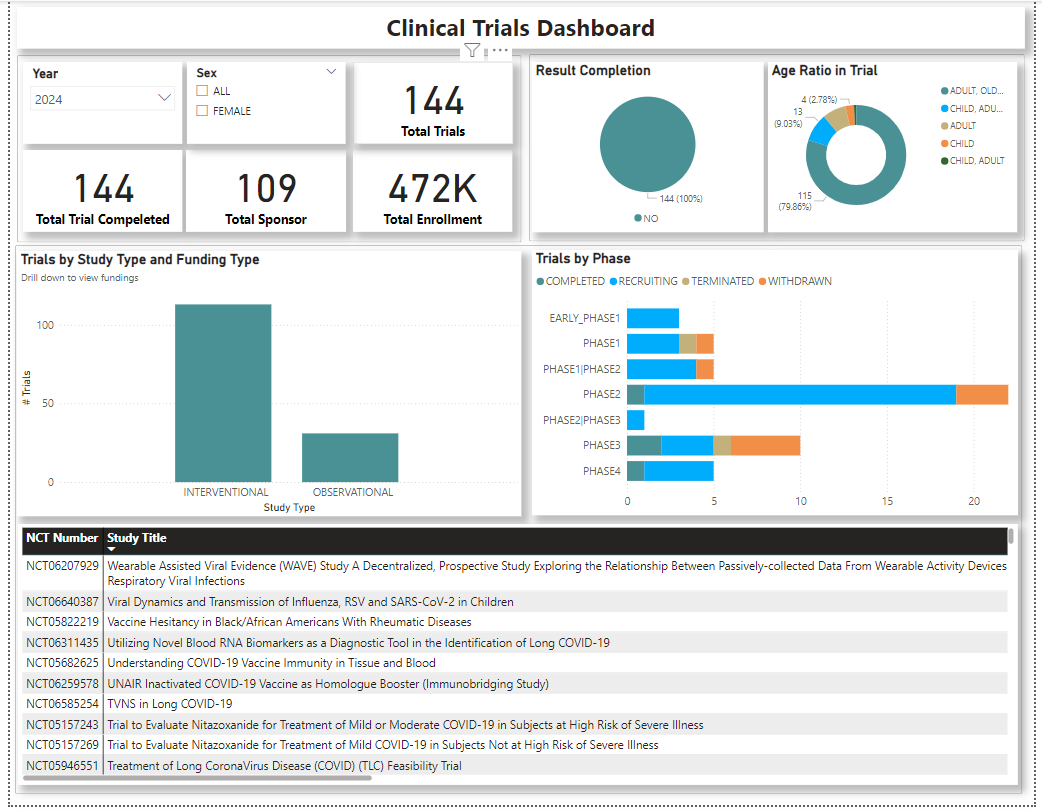The height and width of the screenshot is (812, 1042).
Task: Select the Total Trials KPI card
Action: [x=433, y=103]
